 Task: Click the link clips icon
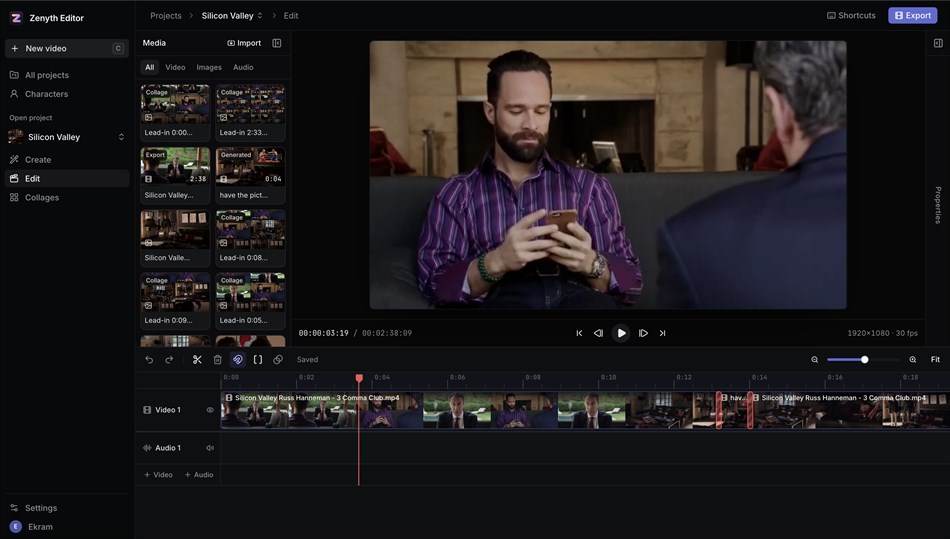pos(278,360)
